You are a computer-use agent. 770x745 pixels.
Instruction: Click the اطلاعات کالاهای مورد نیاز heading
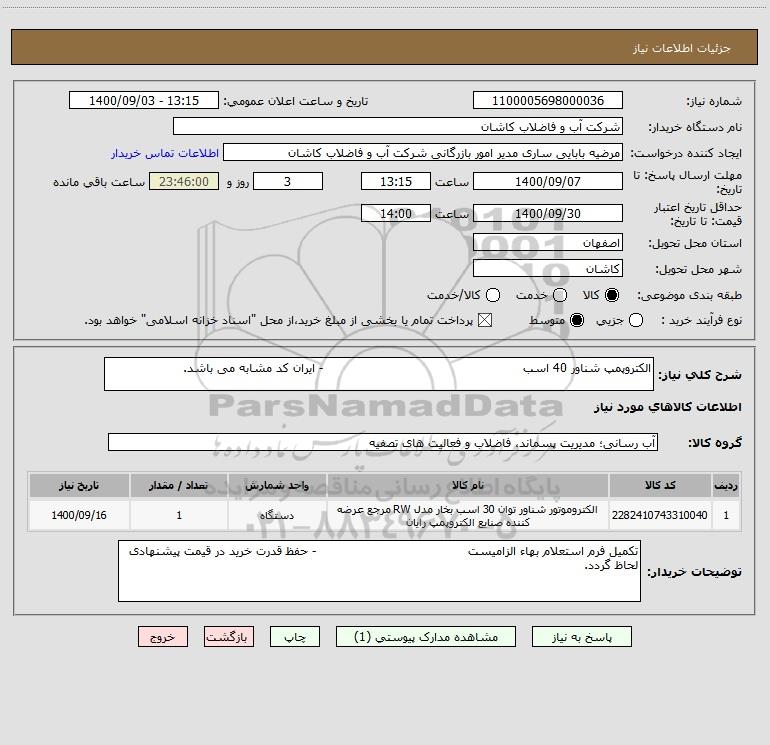[667, 407]
